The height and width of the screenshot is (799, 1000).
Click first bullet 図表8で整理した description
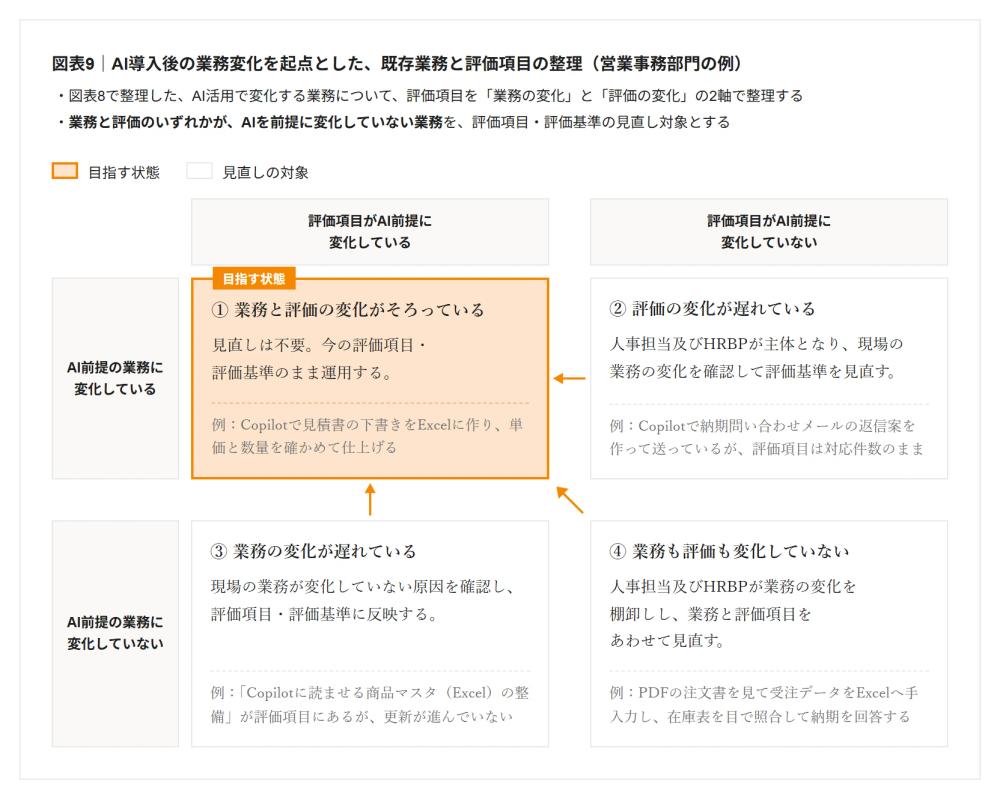click(429, 96)
